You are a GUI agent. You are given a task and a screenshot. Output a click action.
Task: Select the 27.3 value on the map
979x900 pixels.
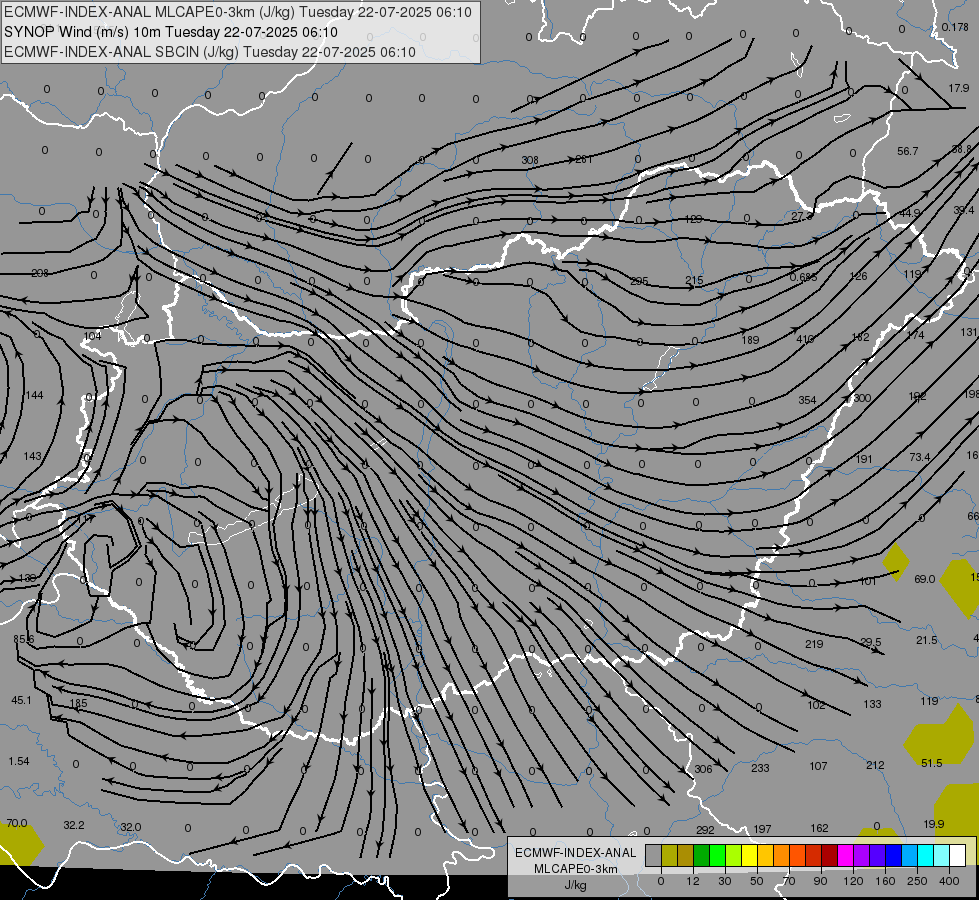pos(802,216)
